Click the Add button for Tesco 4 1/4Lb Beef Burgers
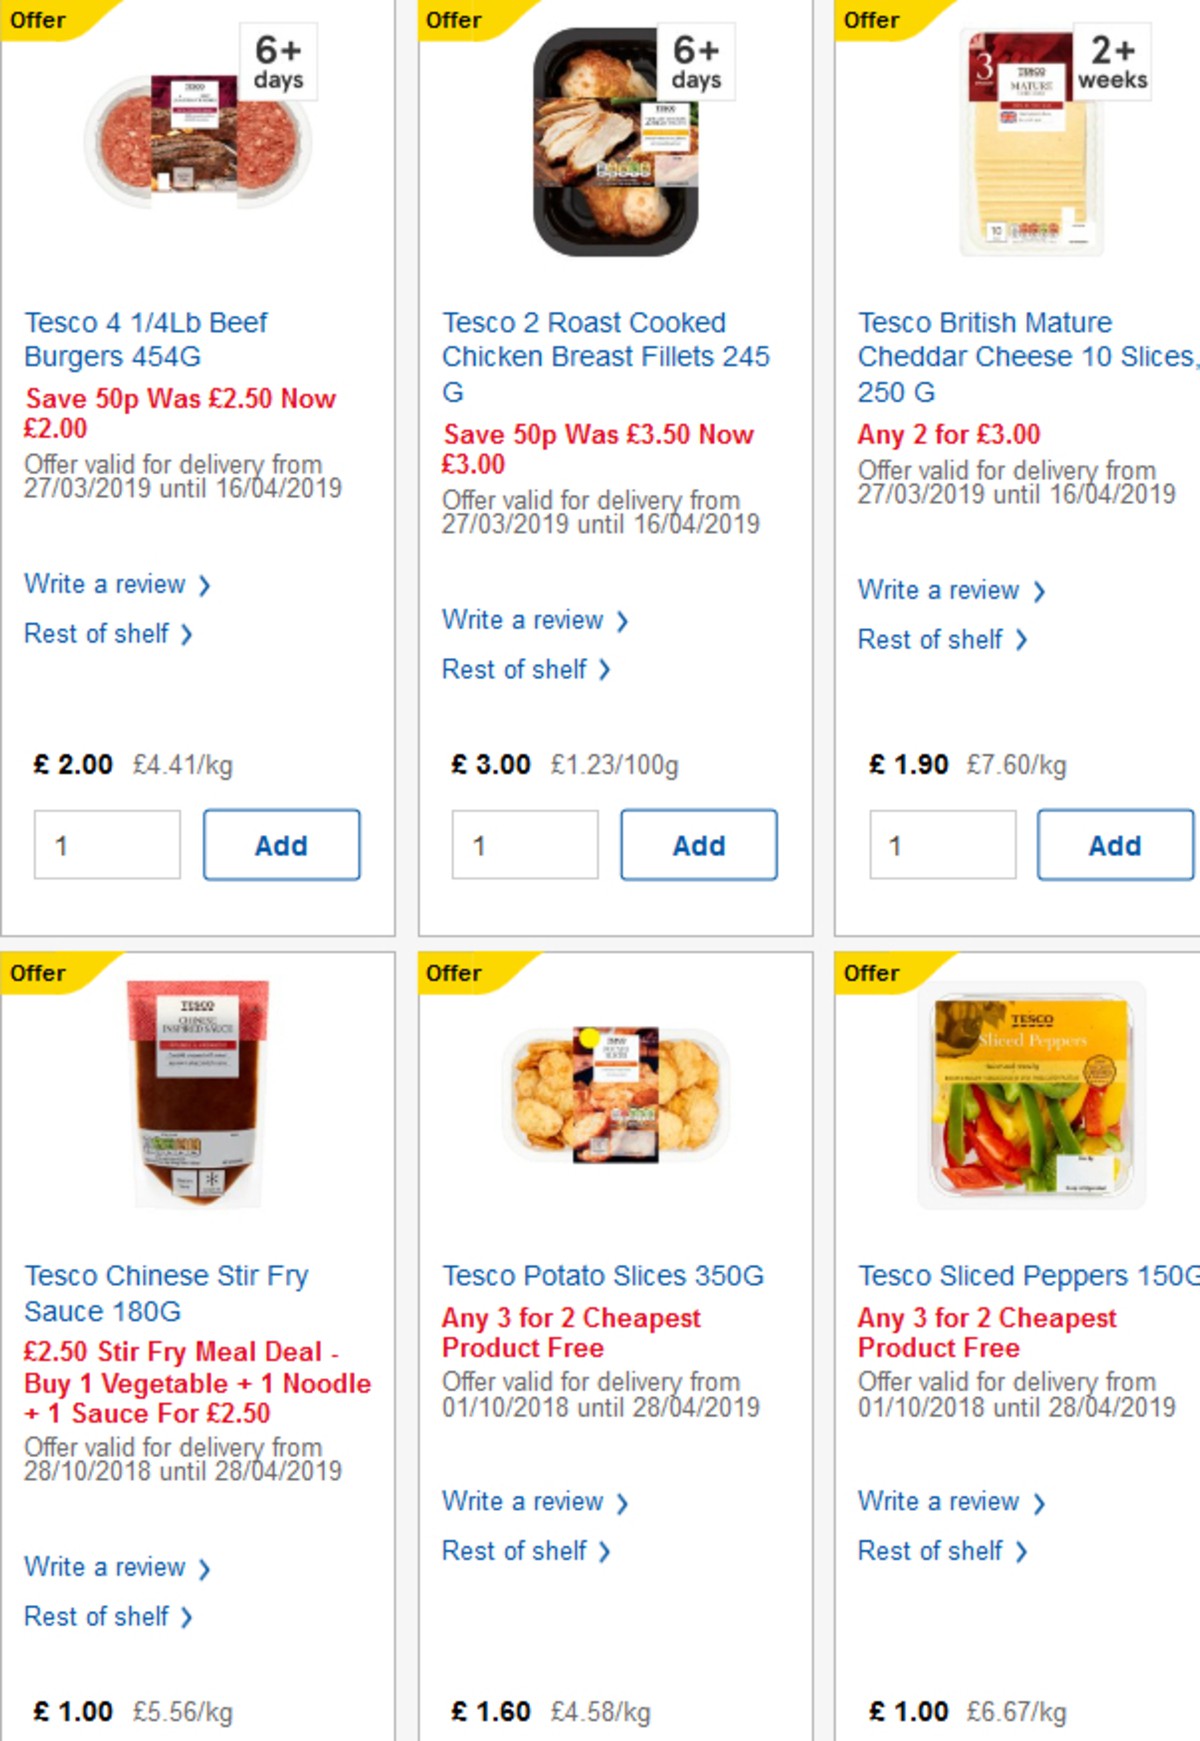 coord(281,844)
